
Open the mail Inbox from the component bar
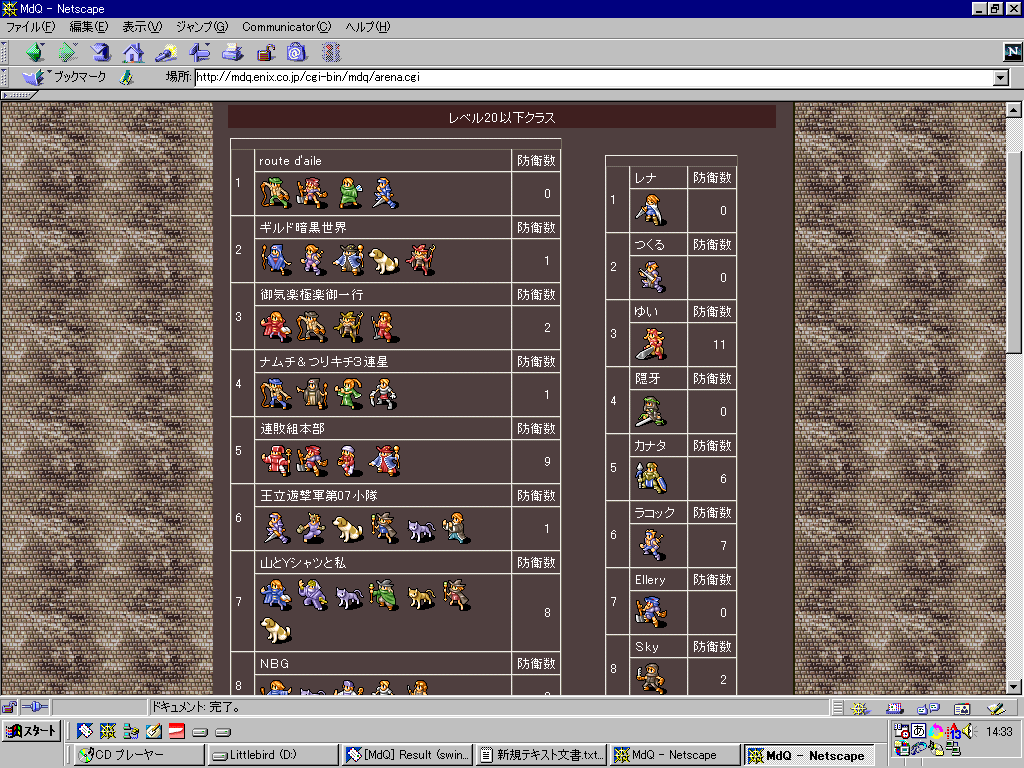[894, 708]
